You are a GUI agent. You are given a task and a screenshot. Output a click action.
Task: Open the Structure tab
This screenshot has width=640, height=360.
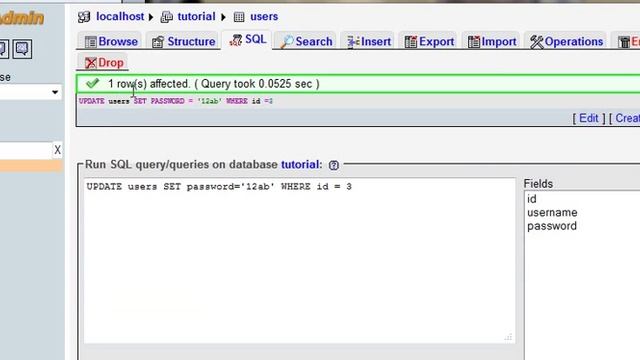coord(183,41)
